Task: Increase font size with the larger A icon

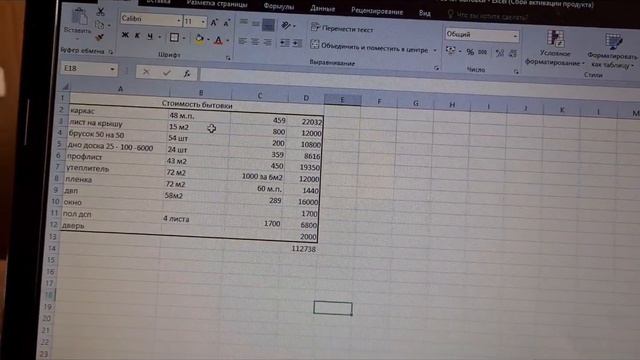Action: pos(214,23)
